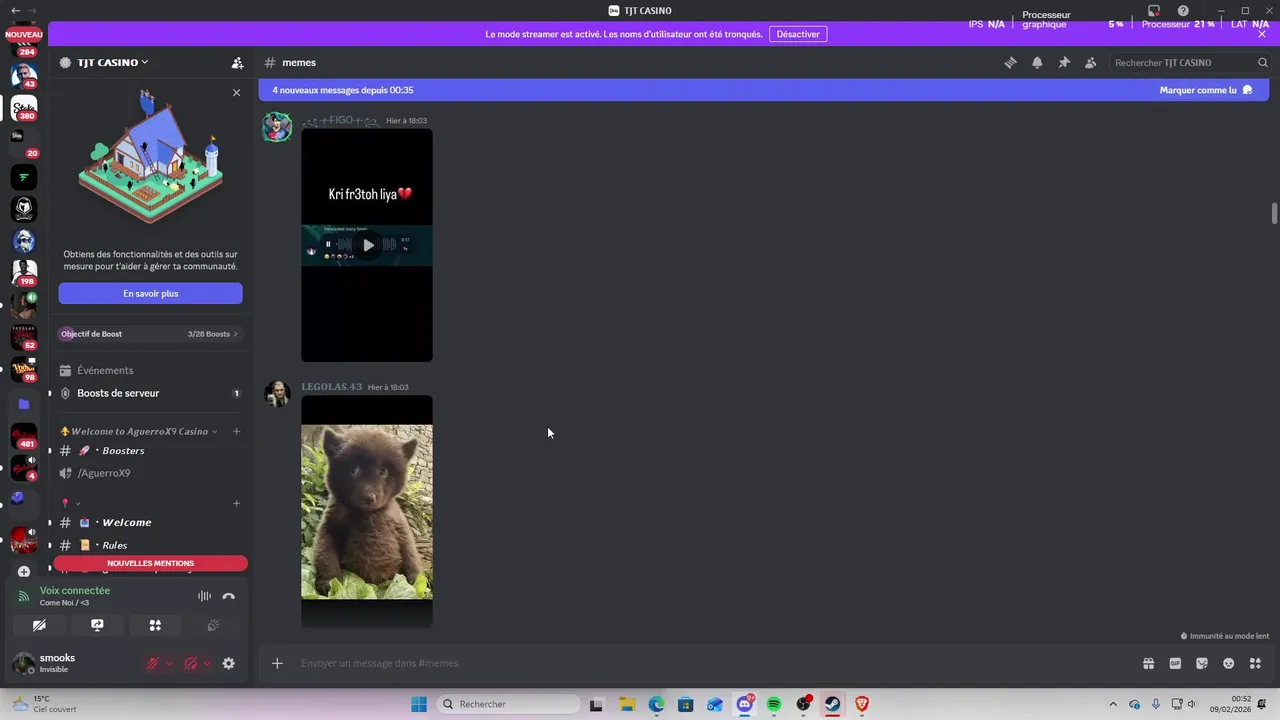The height and width of the screenshot is (720, 1280).
Task: Add channel to the pin emoji category
Action: coord(237,503)
